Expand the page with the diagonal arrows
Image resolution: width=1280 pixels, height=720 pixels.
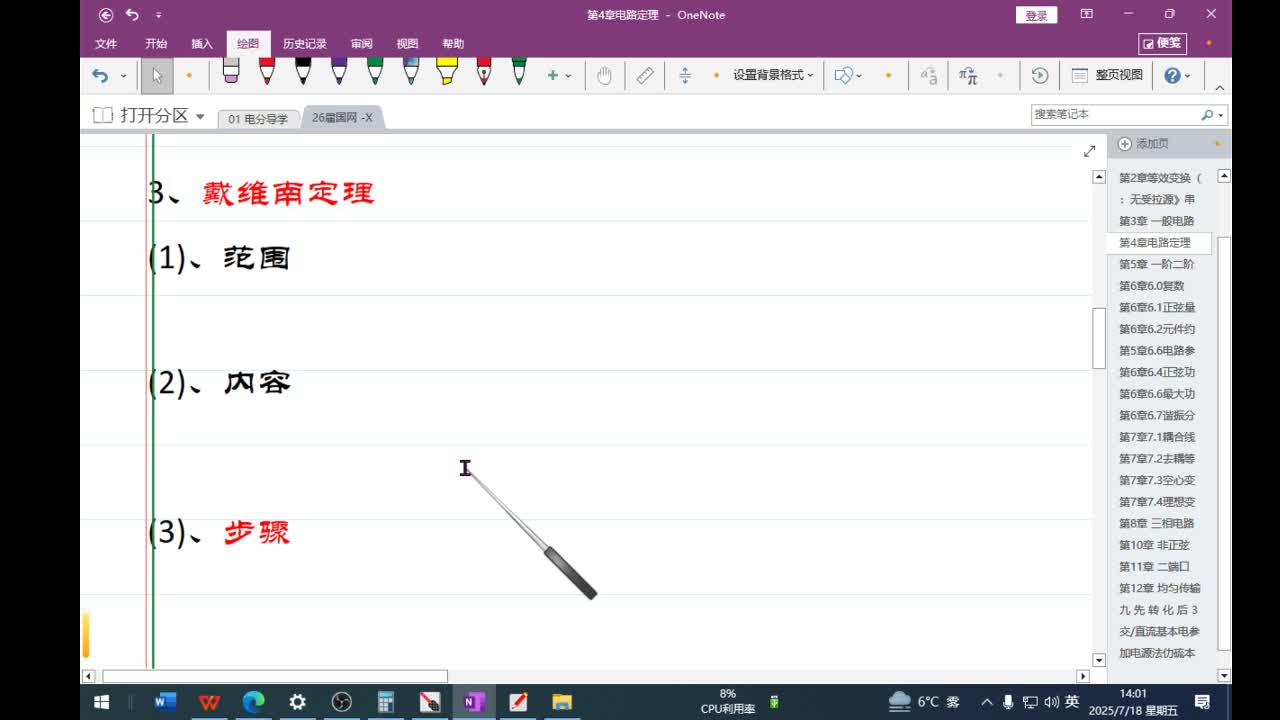(1089, 151)
